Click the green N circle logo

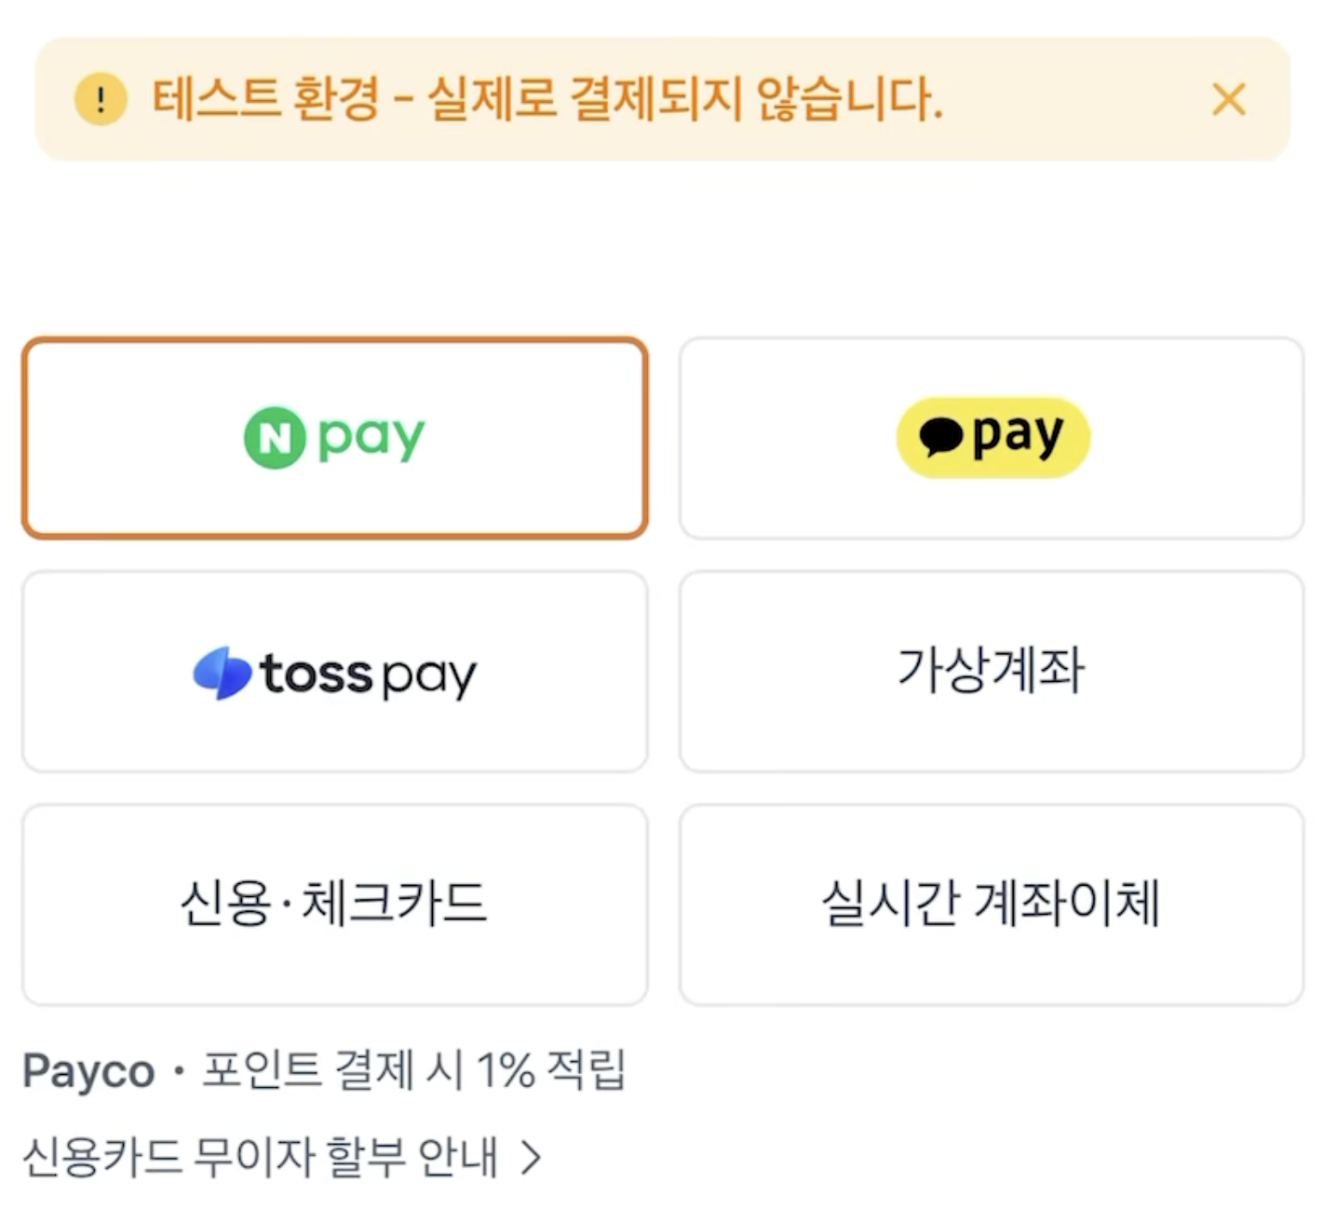point(274,438)
